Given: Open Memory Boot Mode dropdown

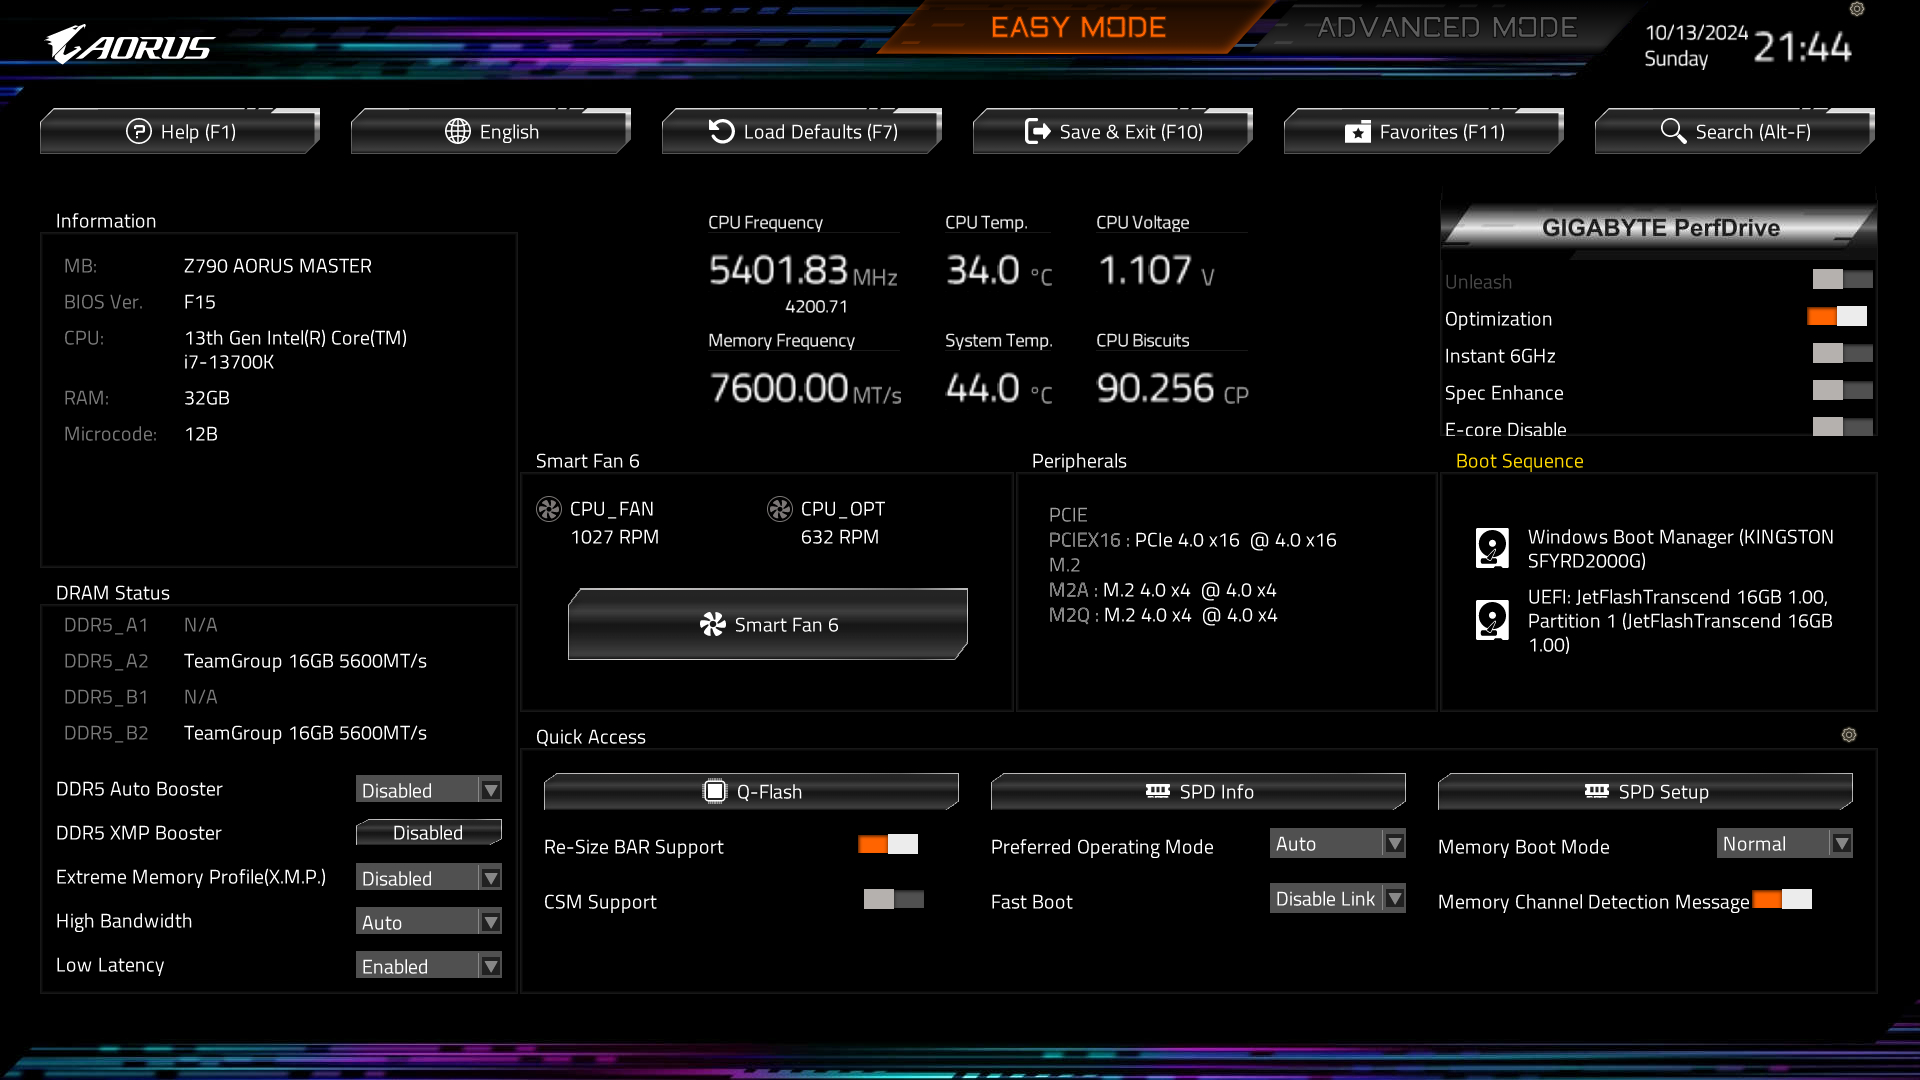Looking at the screenshot, I should point(1784,844).
